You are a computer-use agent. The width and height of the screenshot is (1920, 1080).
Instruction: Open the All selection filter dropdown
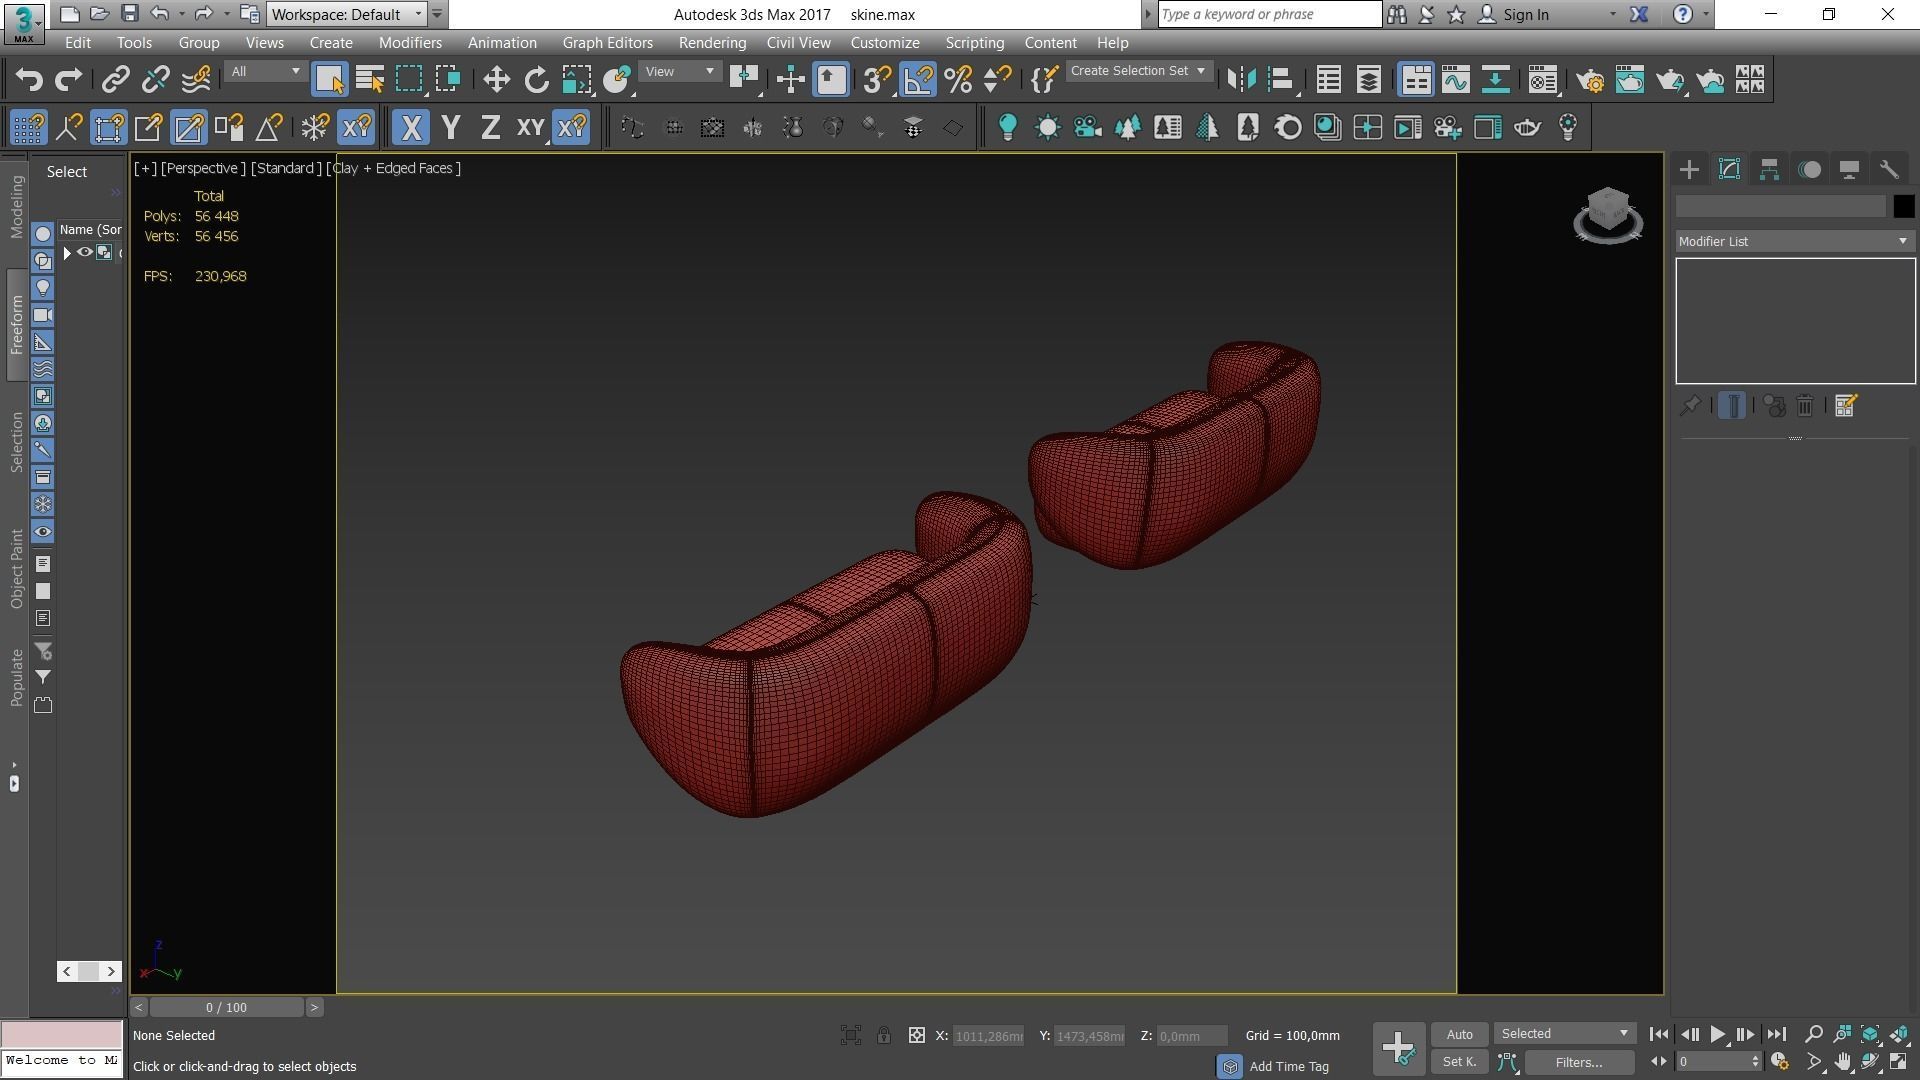click(265, 72)
